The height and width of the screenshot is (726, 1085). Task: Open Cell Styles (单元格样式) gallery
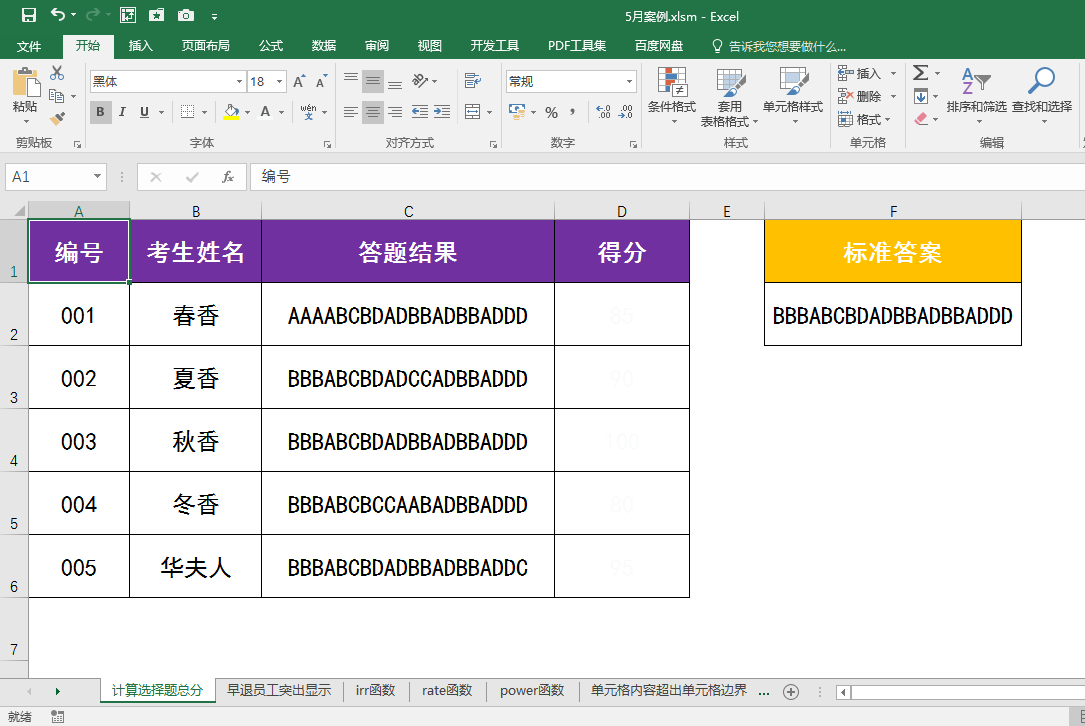coord(793,96)
